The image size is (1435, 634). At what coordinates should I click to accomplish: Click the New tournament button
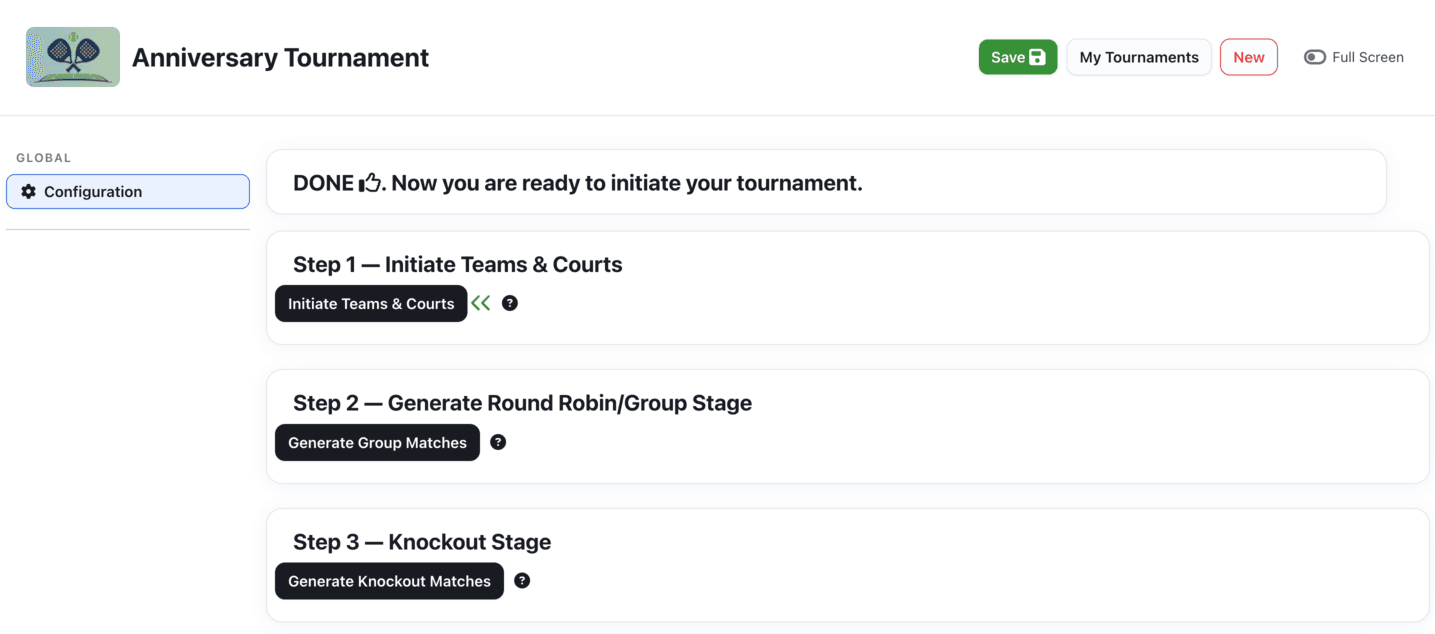click(x=1247, y=57)
